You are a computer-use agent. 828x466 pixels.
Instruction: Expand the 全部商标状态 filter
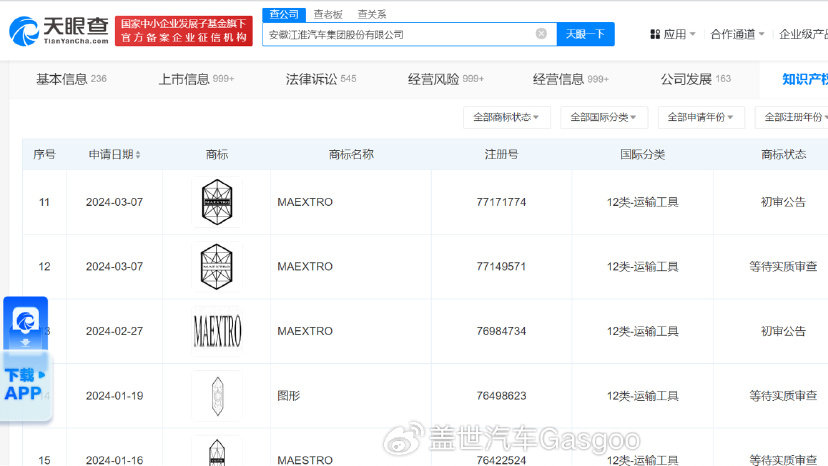click(x=506, y=117)
